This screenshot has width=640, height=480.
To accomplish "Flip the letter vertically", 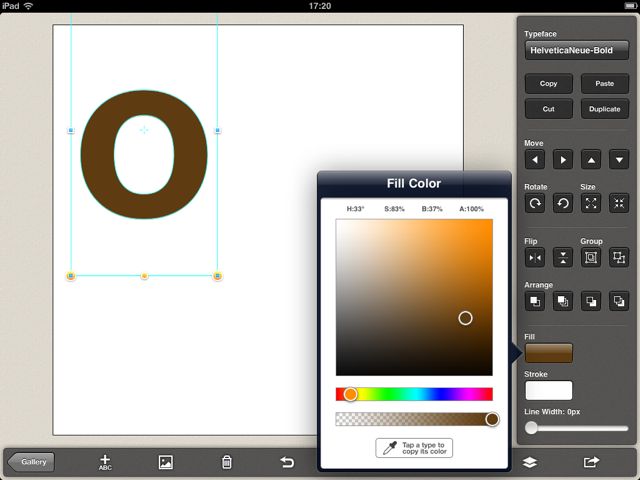I will 563,258.
